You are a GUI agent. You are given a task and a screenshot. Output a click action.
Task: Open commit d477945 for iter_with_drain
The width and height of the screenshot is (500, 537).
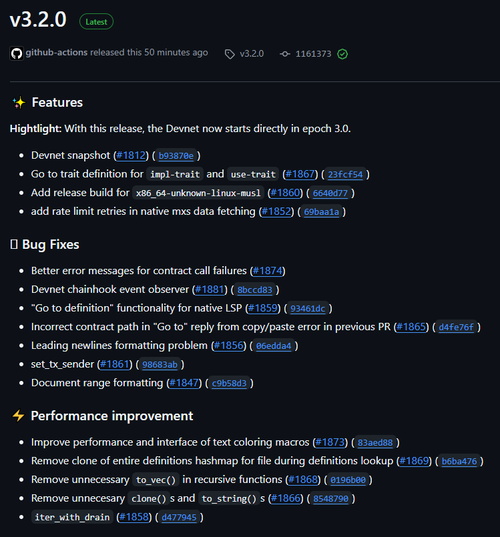[179, 517]
